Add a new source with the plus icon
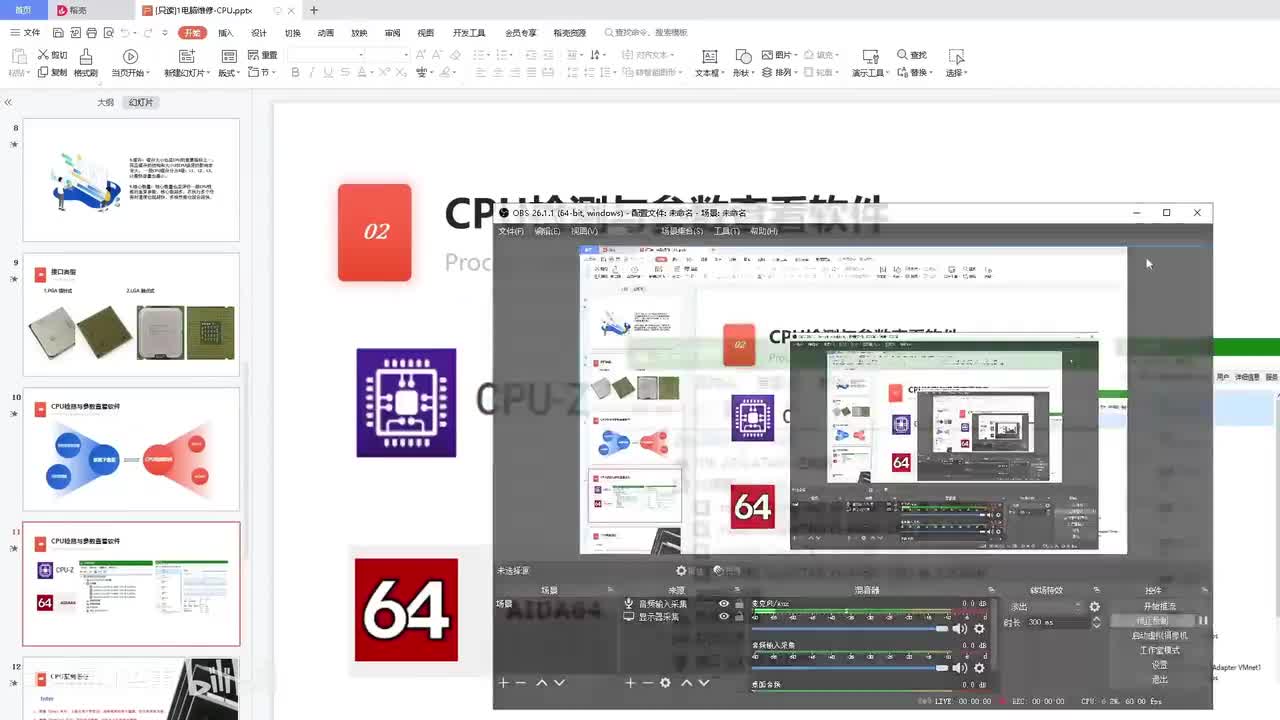This screenshot has height=720, width=1280. click(630, 683)
